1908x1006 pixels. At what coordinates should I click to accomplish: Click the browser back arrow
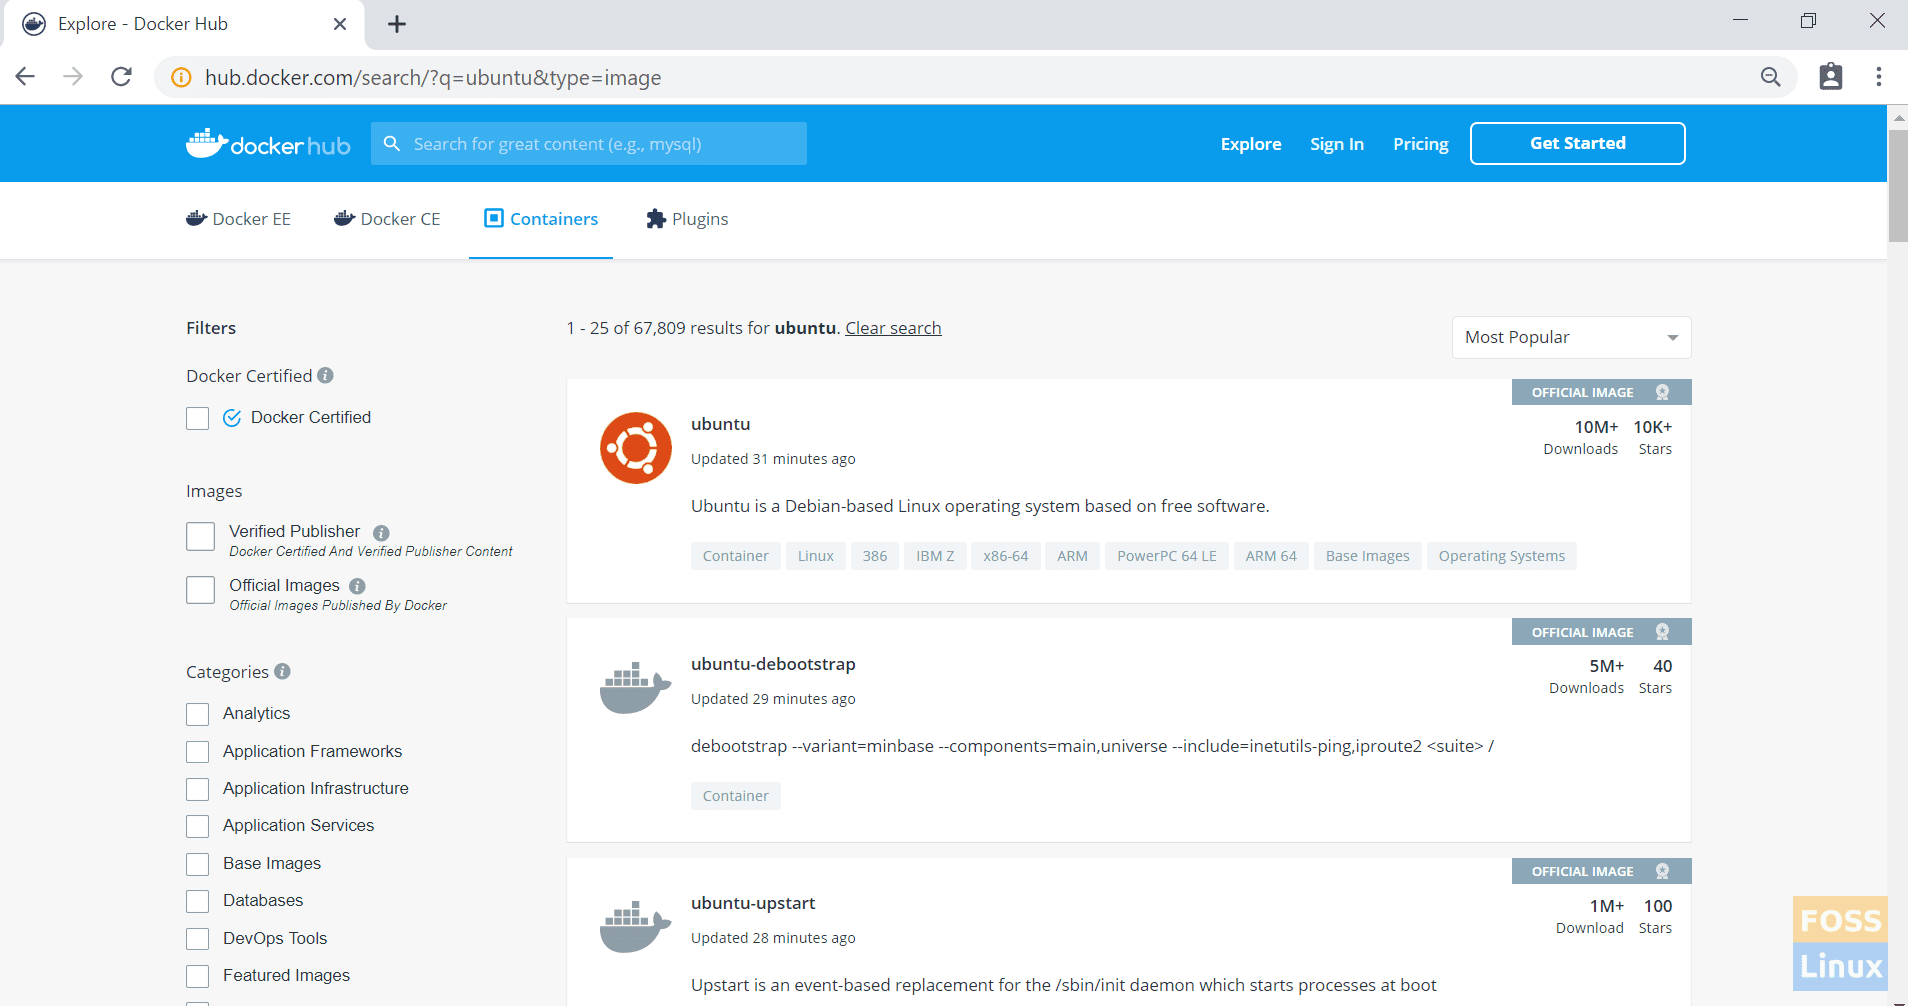(26, 77)
